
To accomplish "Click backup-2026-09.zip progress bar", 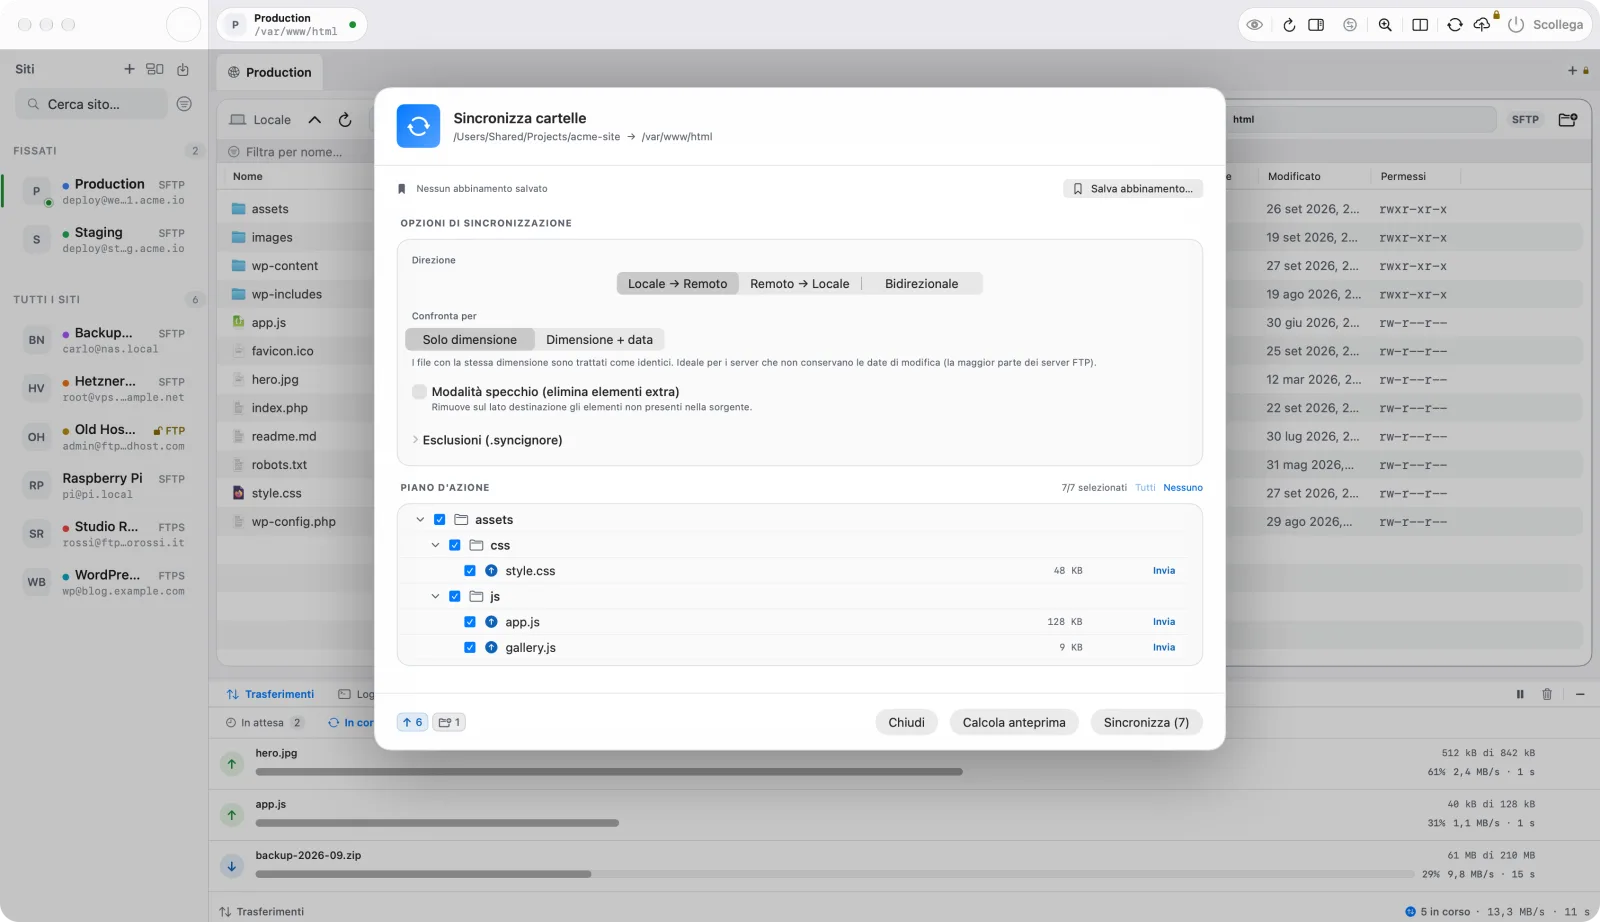I will pos(835,874).
